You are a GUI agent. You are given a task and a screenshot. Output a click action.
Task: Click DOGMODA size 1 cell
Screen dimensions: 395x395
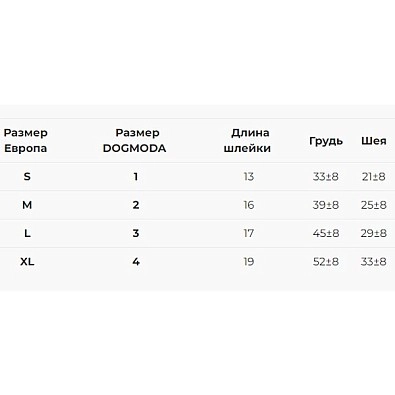coord(136,176)
